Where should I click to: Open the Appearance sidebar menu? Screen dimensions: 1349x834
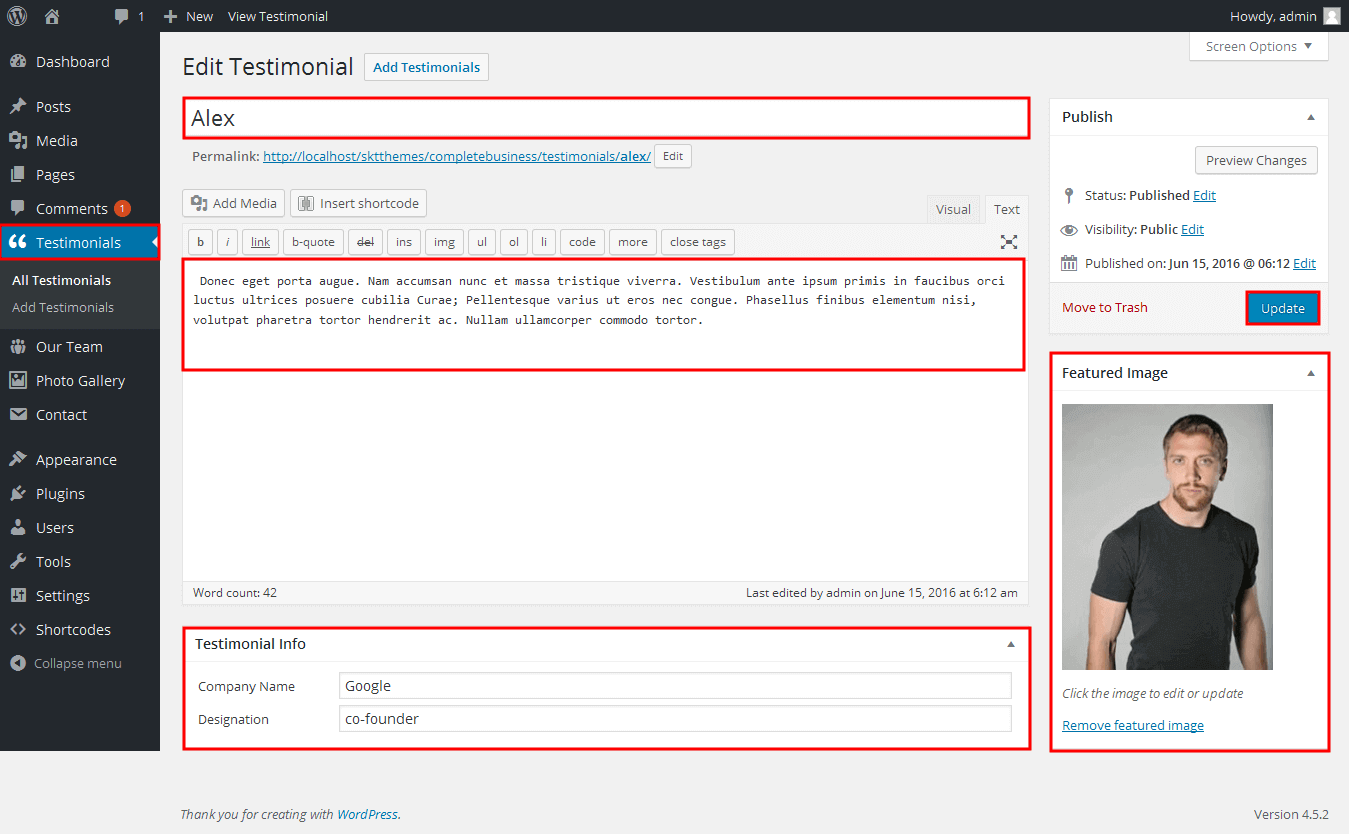pyautogui.click(x=80, y=460)
